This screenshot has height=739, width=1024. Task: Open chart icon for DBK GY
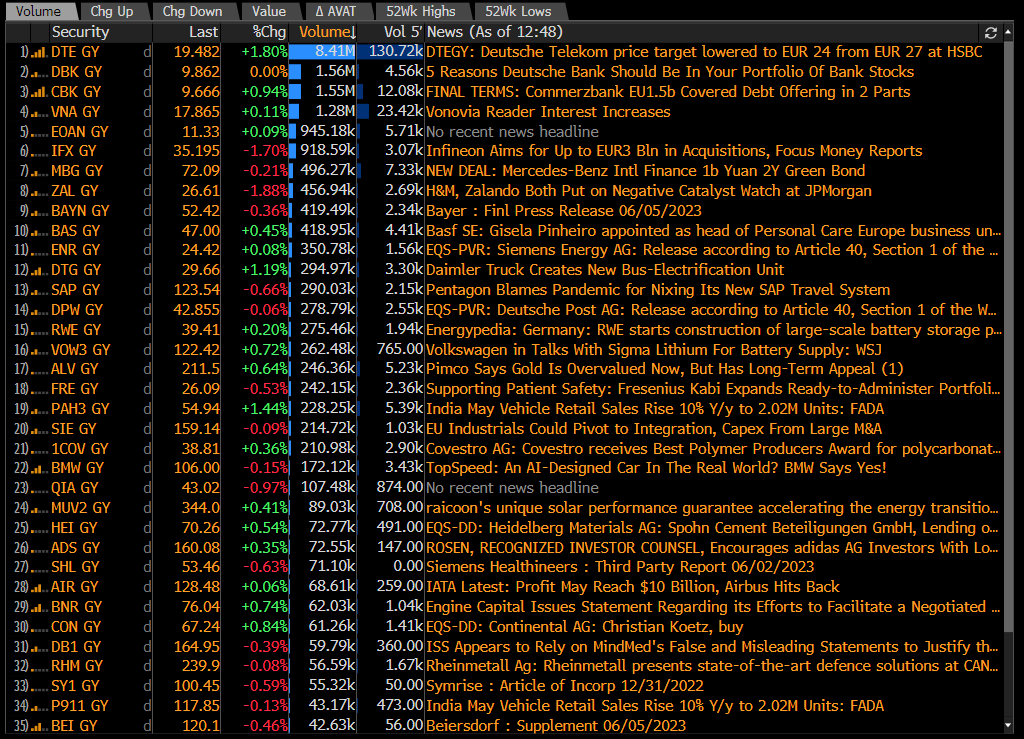(39, 72)
